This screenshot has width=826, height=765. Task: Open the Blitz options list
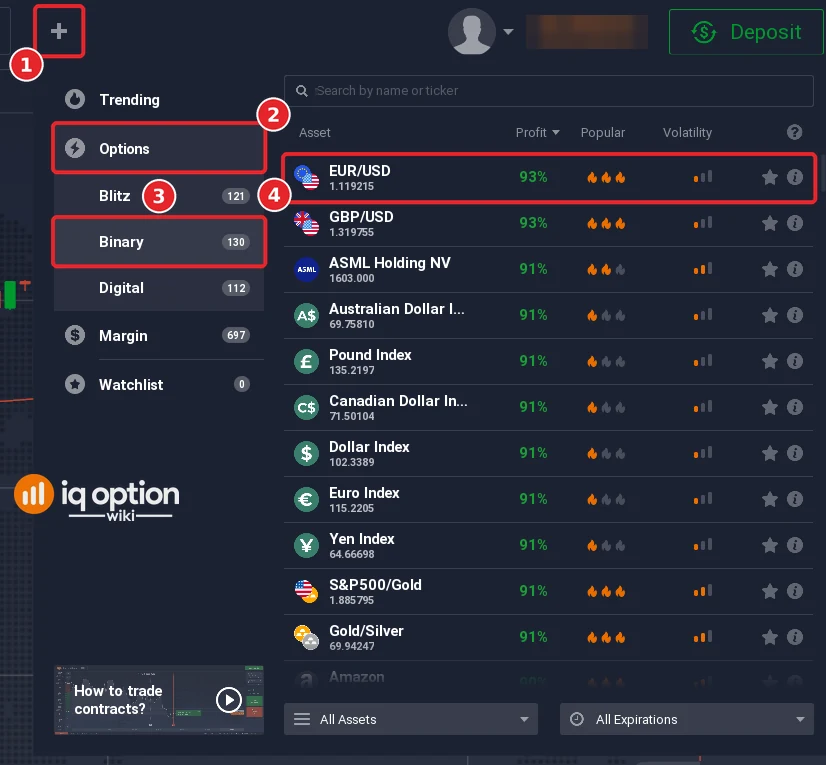coord(160,196)
